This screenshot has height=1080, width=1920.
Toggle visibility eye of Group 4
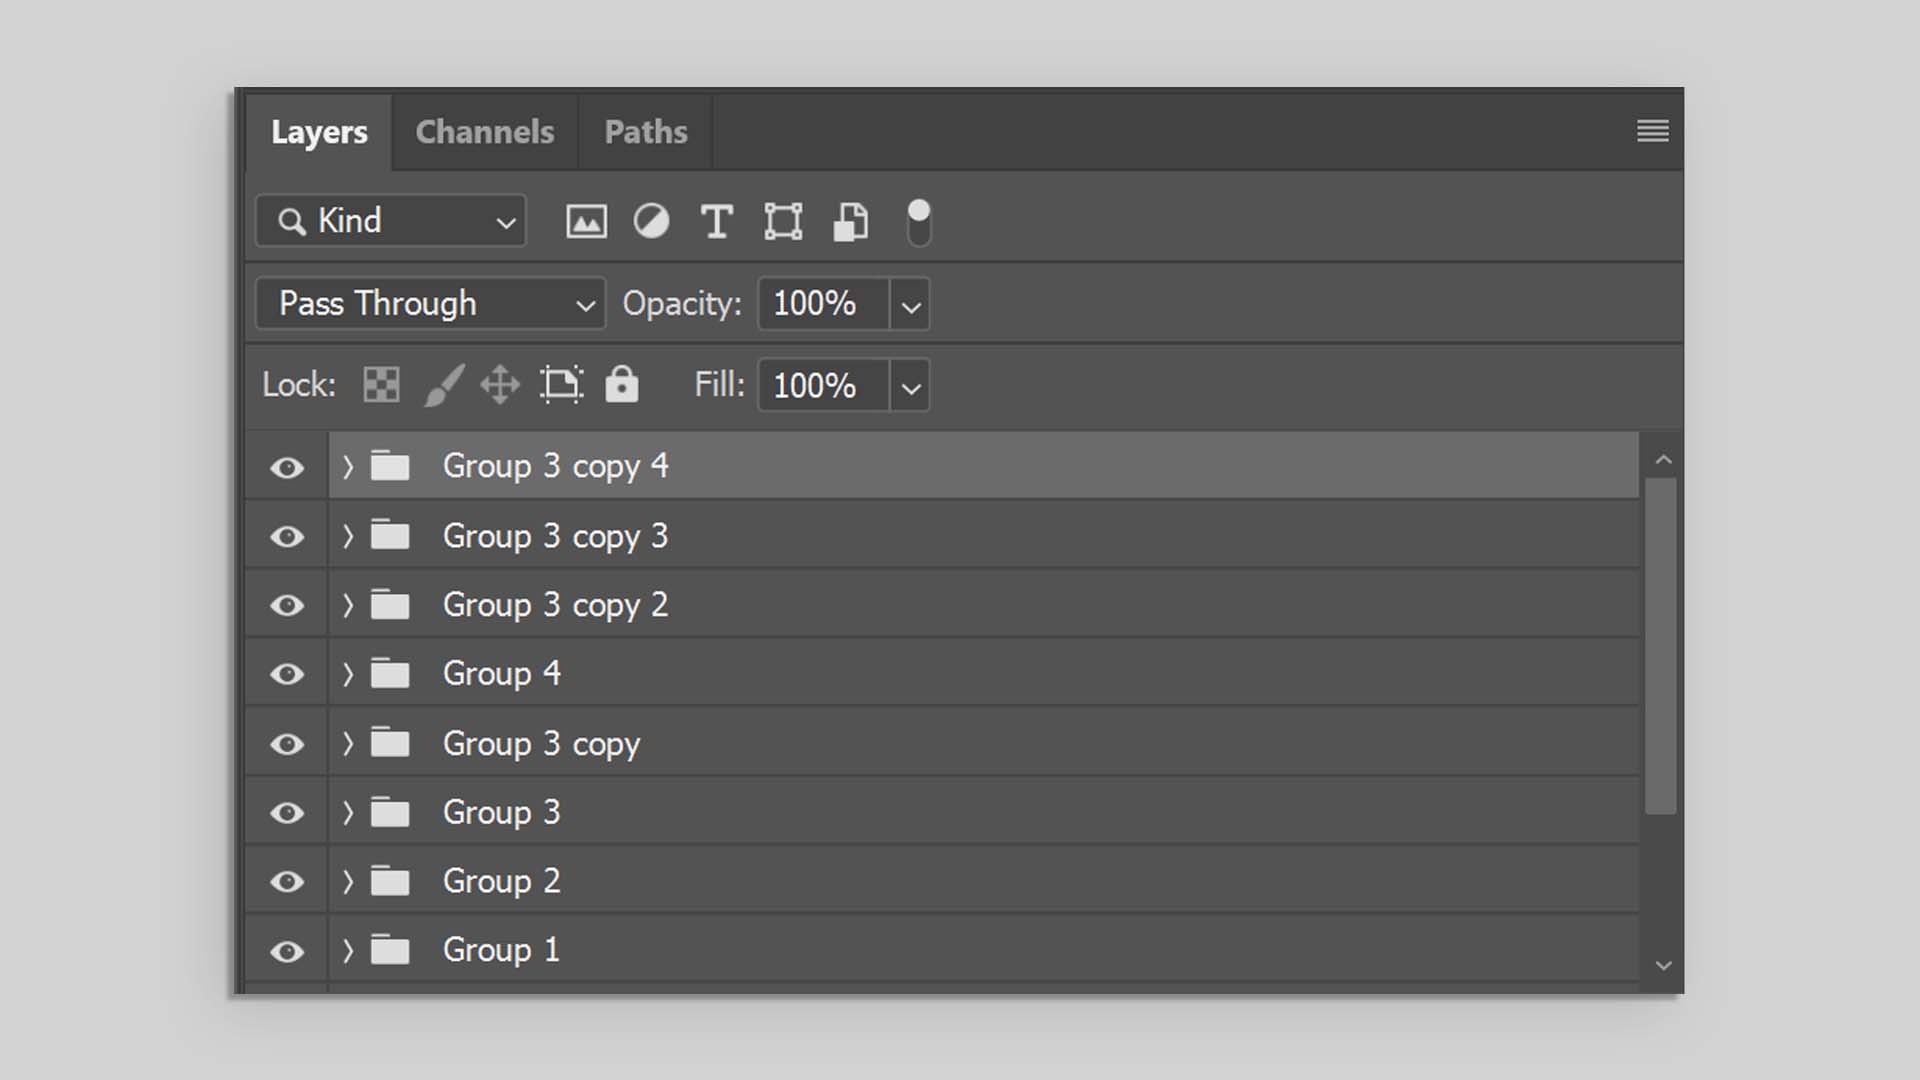(x=287, y=675)
